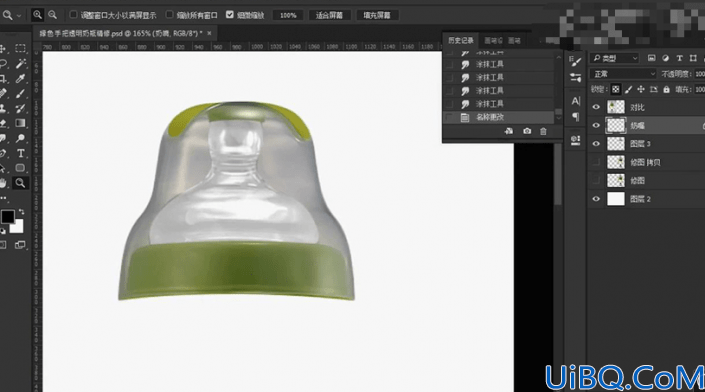This screenshot has width=705, height=392.
Task: Toggle lock transparent pixels
Action: 616,89
